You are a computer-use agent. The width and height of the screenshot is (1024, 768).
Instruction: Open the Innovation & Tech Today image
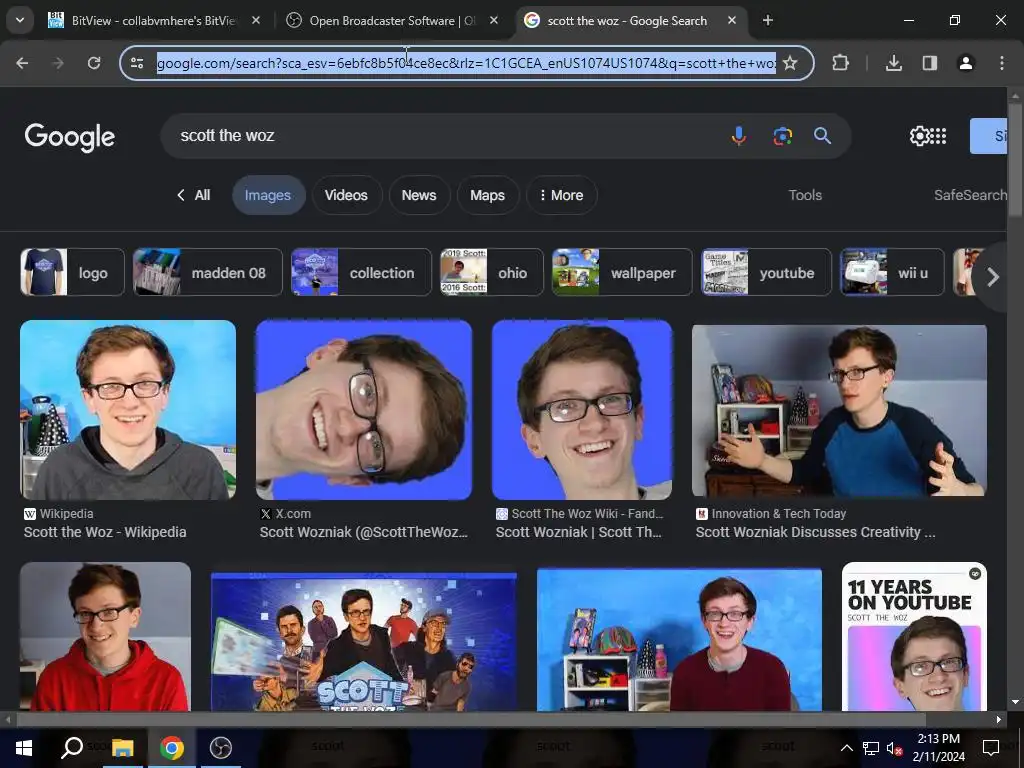point(839,410)
